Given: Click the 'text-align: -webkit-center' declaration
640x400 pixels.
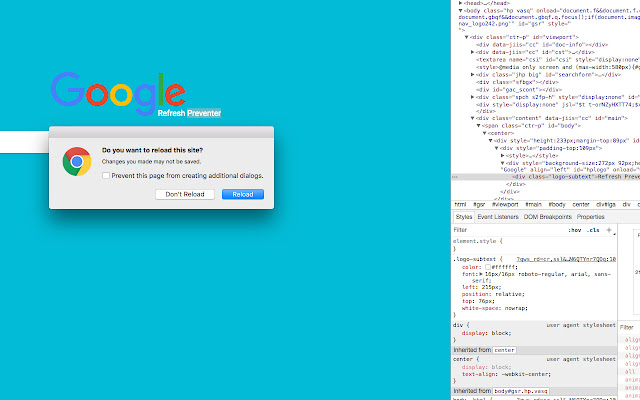Looking at the screenshot, I should click(x=507, y=374).
